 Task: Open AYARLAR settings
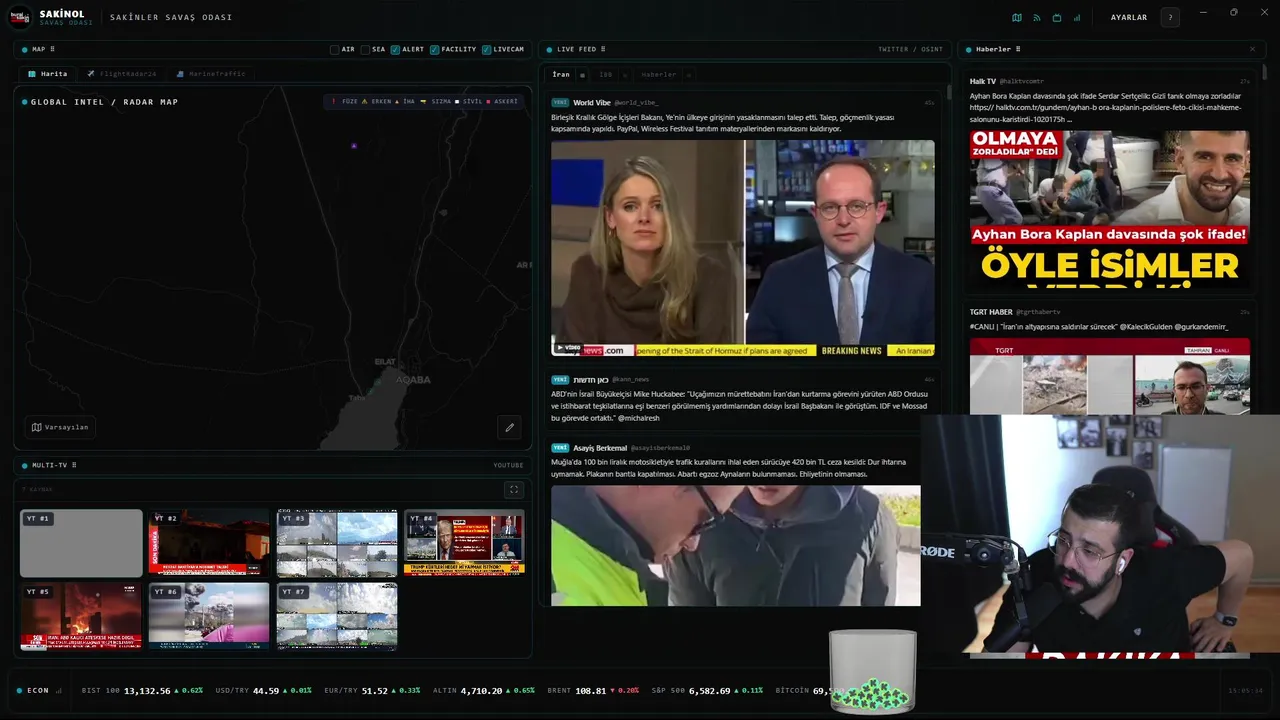1129,17
